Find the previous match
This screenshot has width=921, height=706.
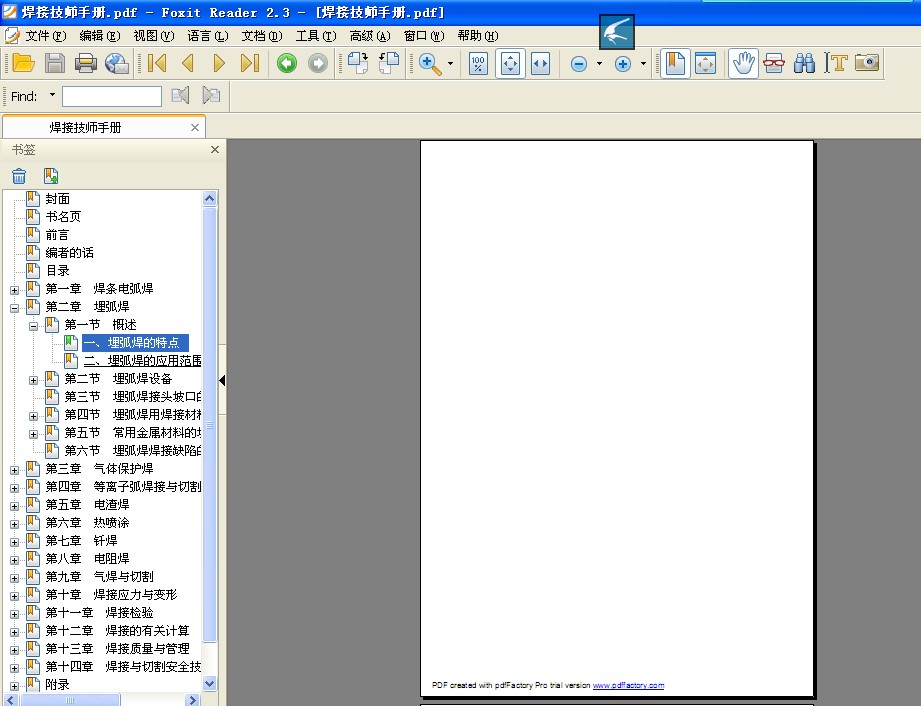pos(180,95)
